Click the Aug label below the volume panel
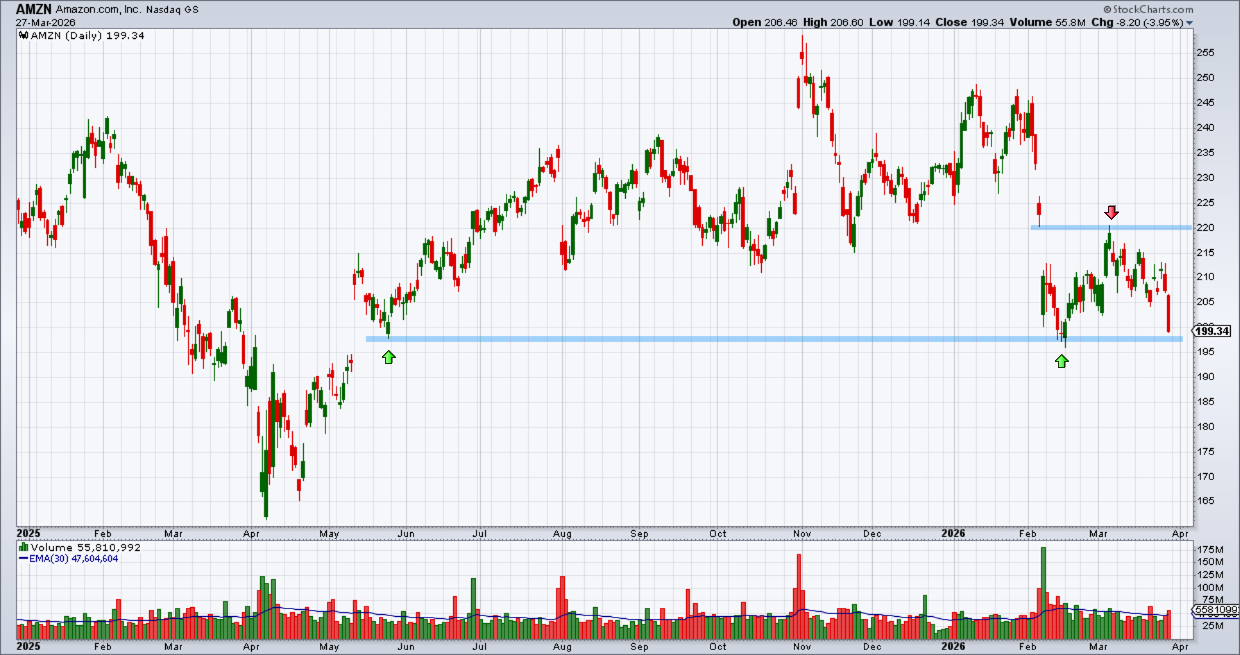This screenshot has width=1240, height=655. point(563,647)
